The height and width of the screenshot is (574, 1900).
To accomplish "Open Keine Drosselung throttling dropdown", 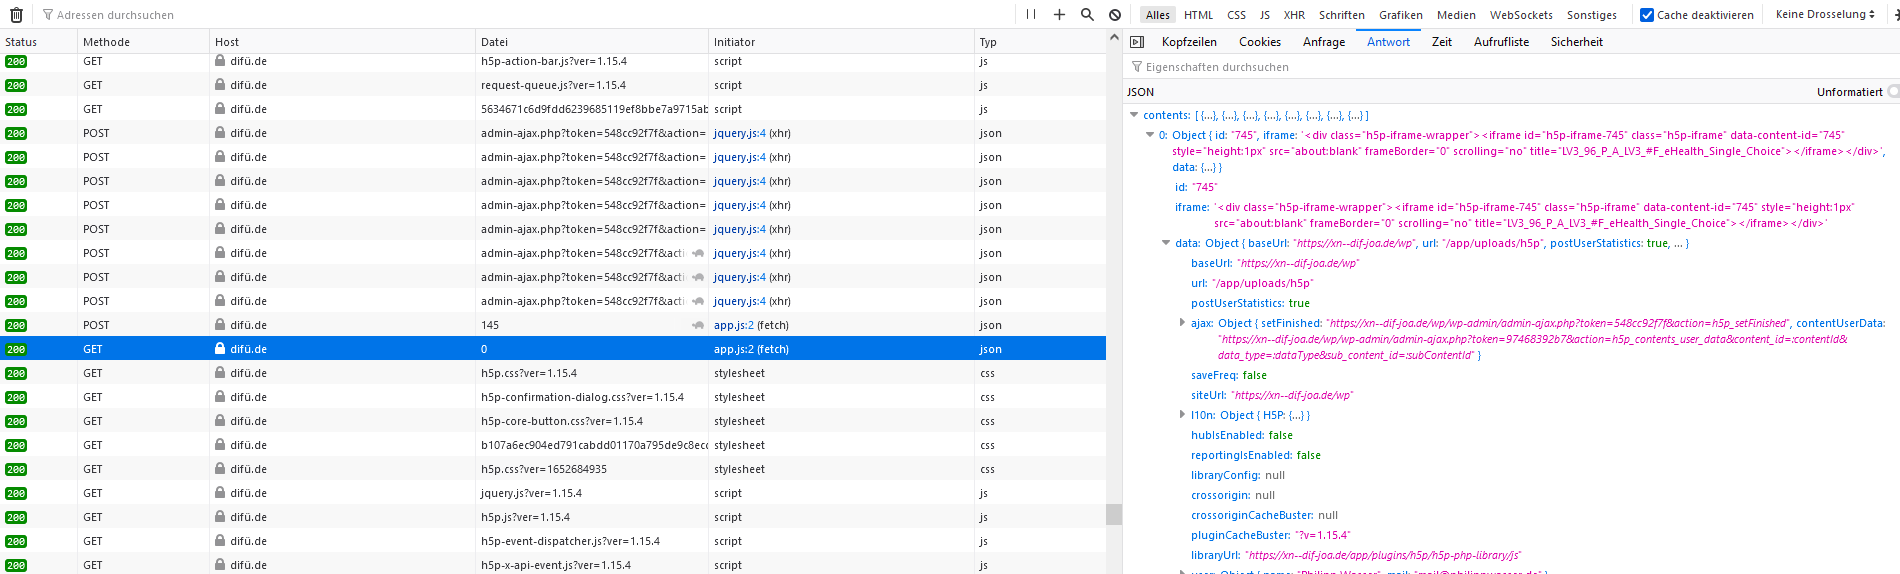I will [1825, 14].
